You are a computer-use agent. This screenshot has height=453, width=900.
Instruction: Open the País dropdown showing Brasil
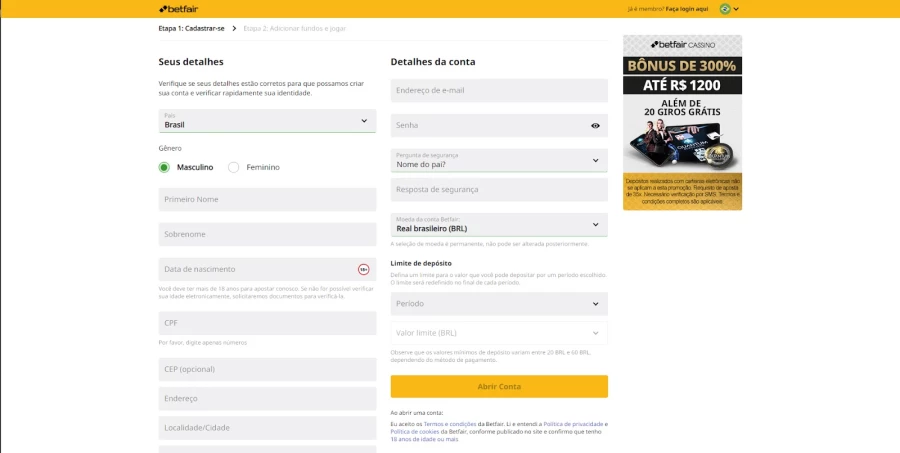[267, 121]
